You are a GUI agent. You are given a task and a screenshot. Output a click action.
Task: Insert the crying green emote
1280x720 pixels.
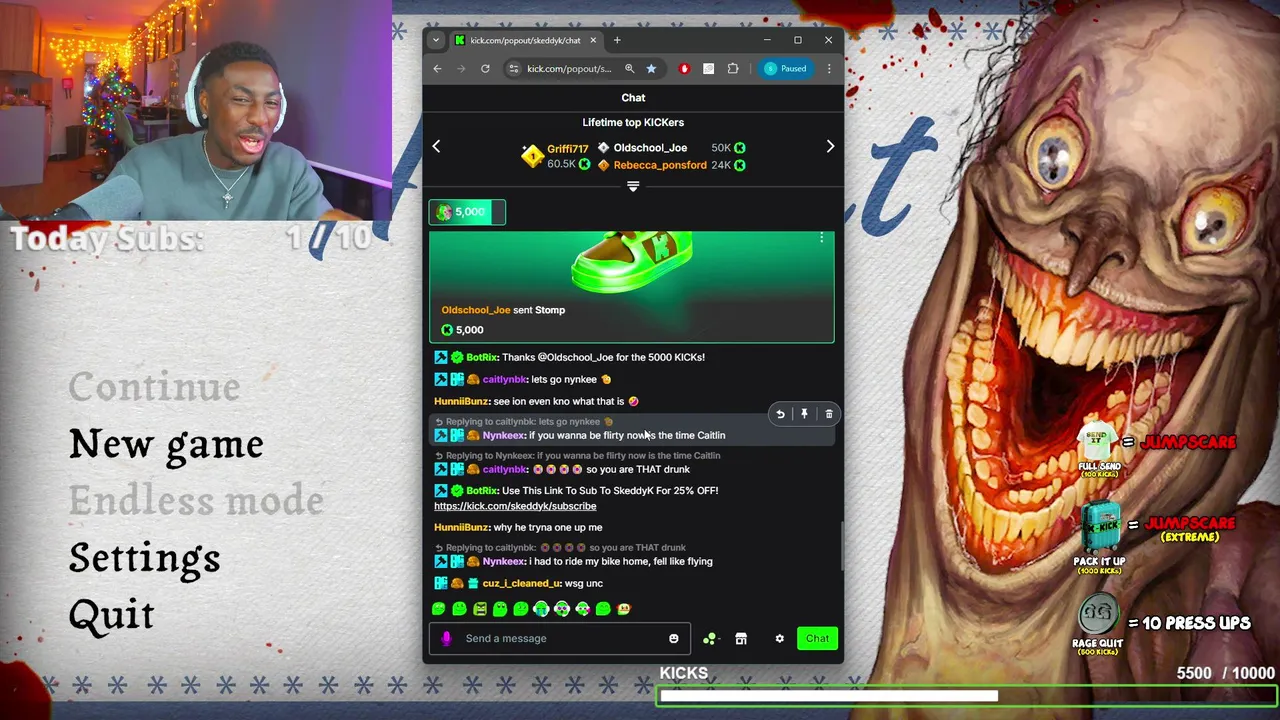pyautogui.click(x=541, y=609)
